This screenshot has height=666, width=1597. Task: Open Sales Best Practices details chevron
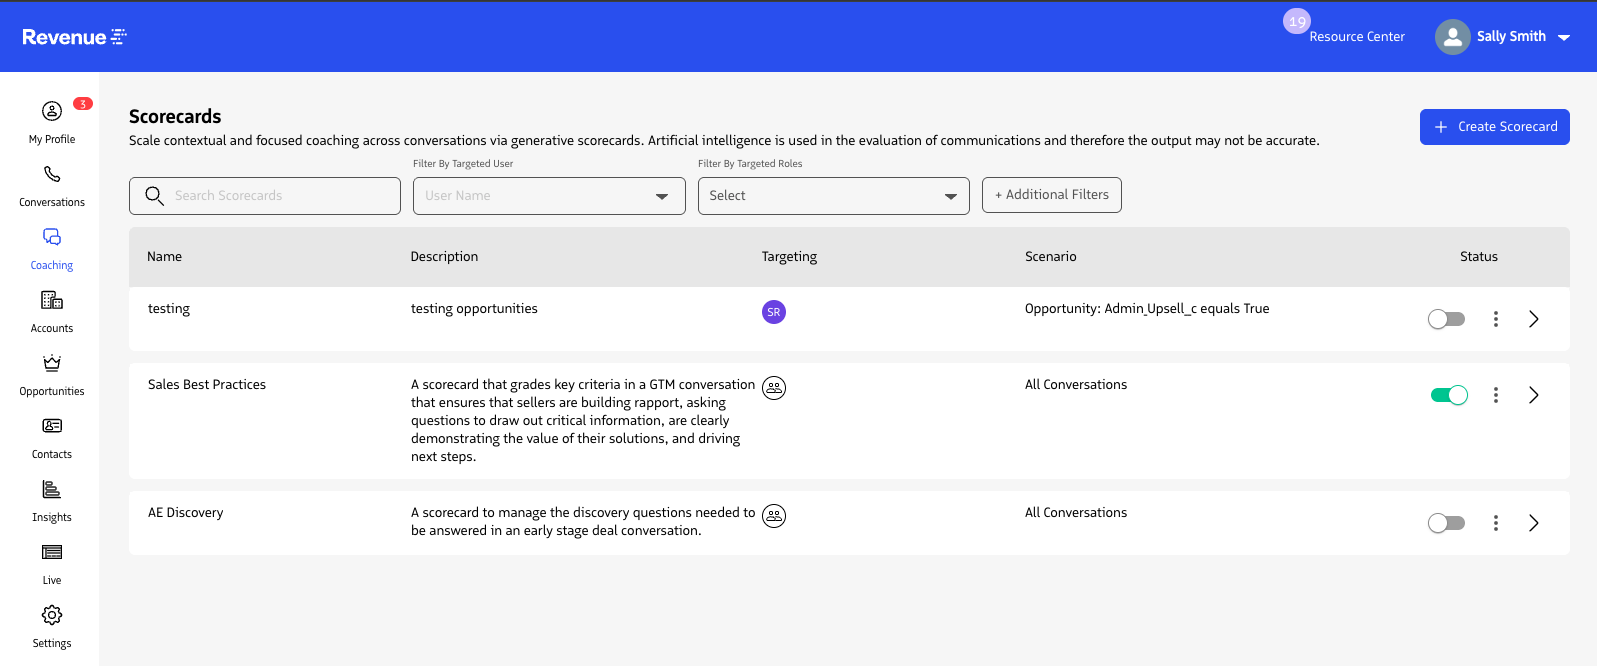1534,395
